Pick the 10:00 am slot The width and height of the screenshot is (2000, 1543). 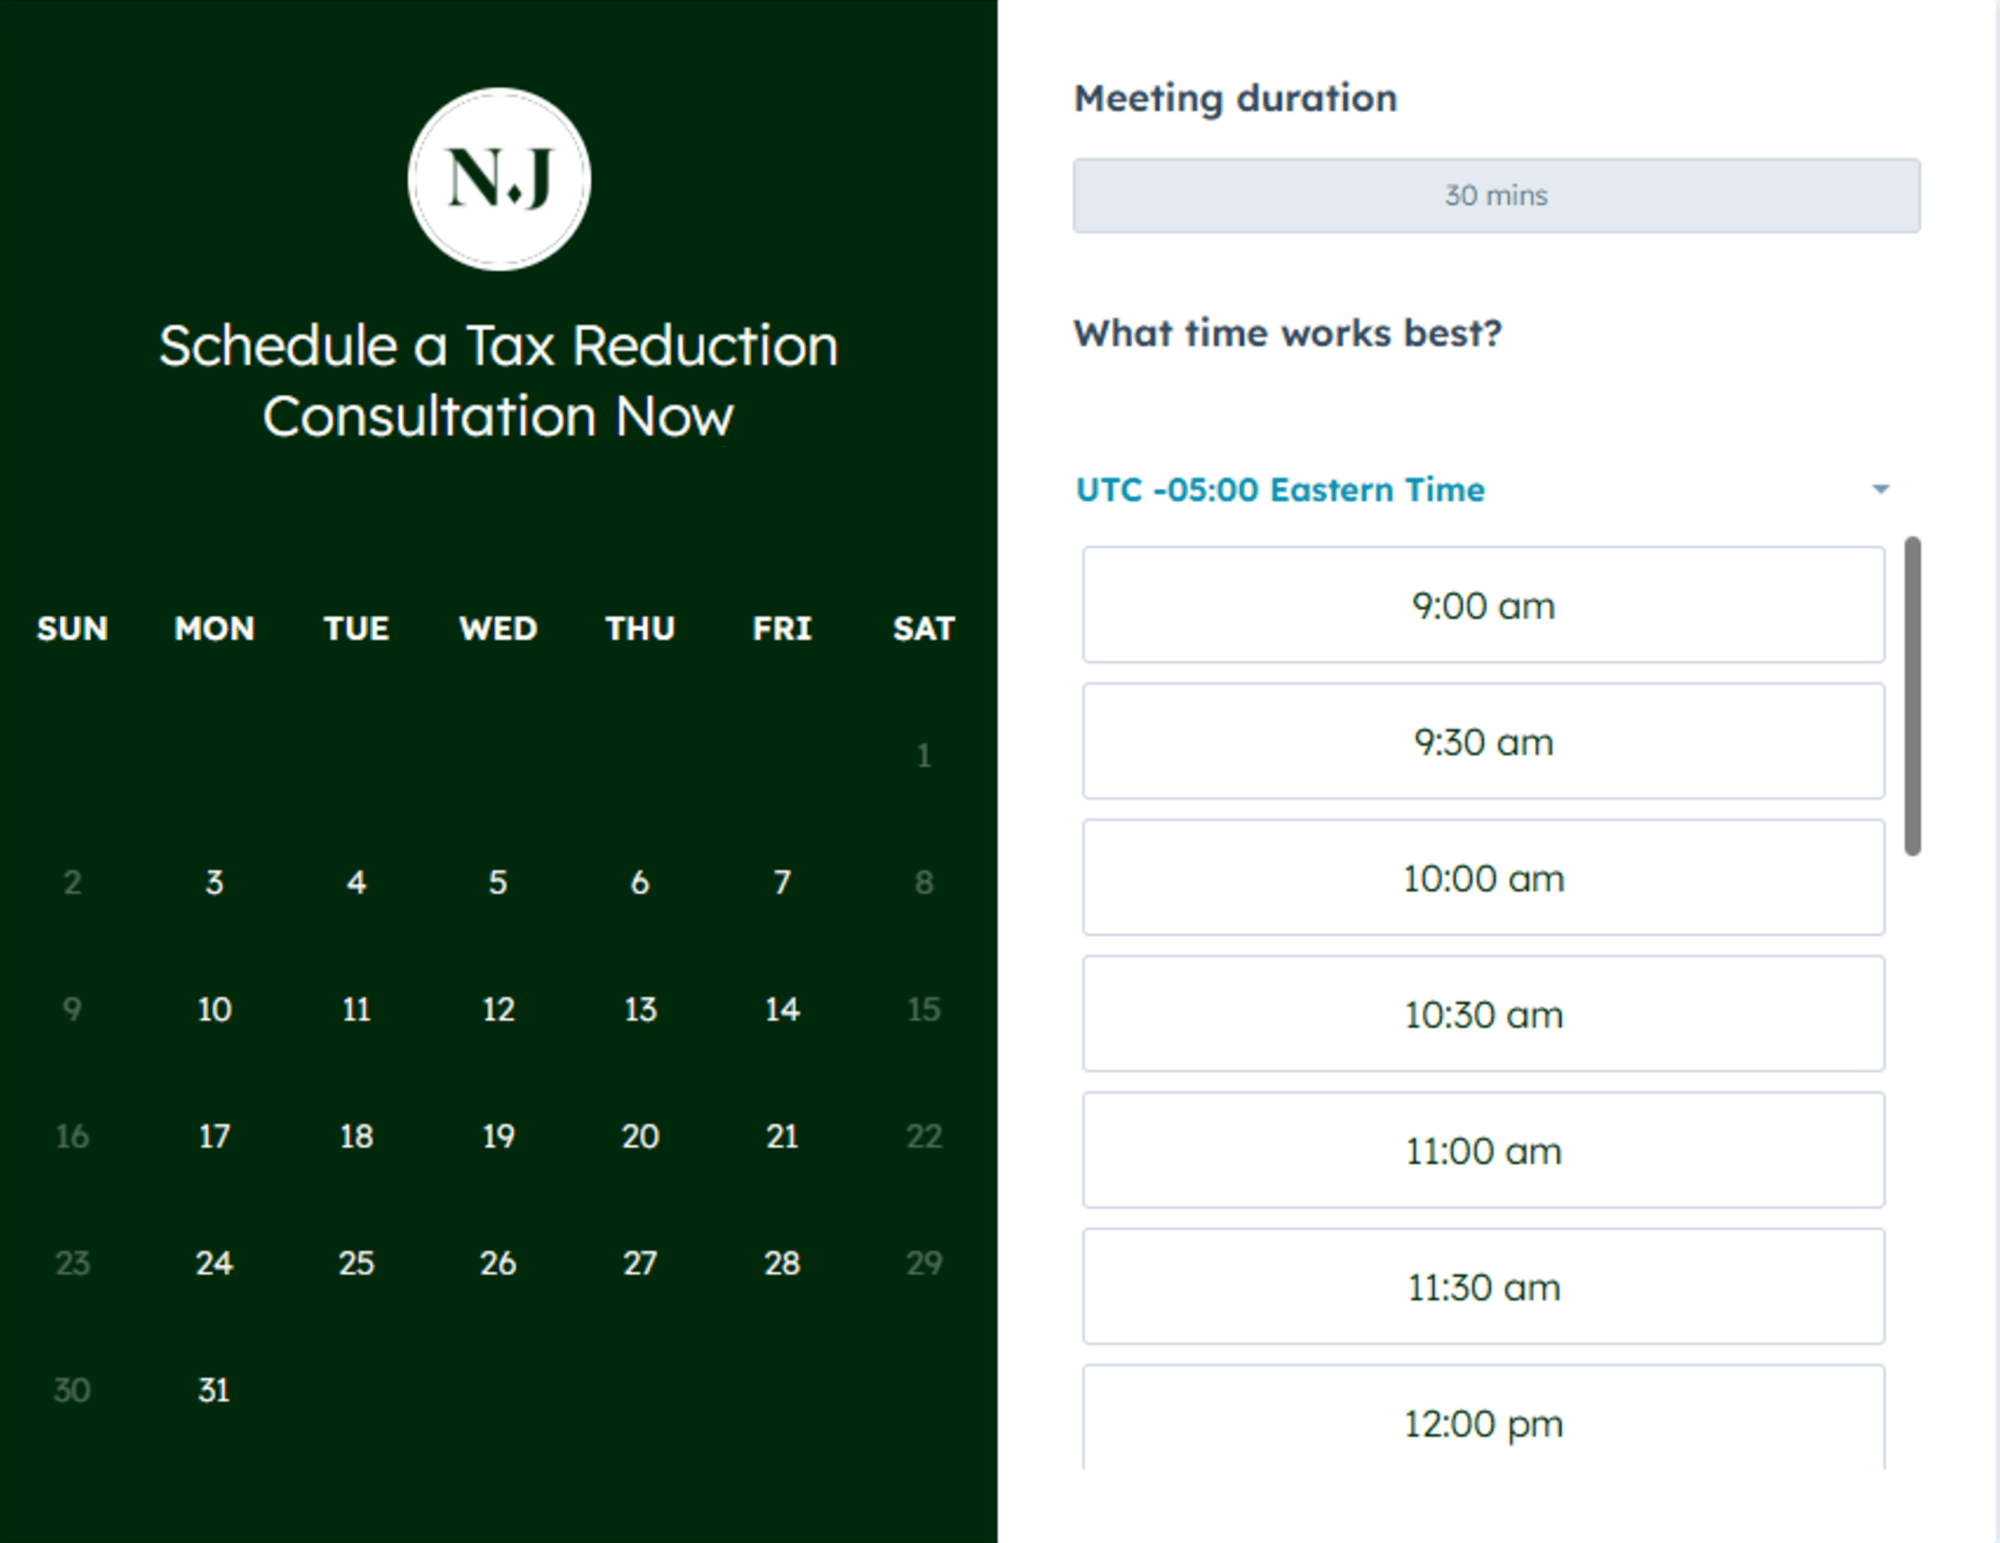[1483, 877]
